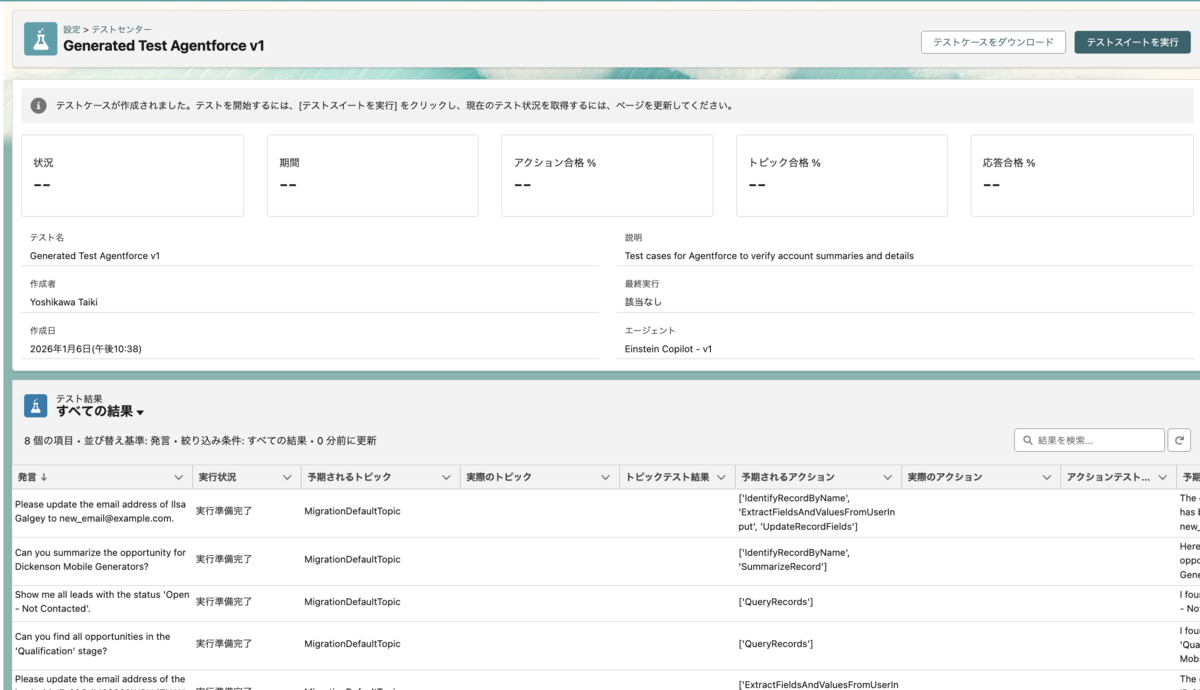Image resolution: width=1200 pixels, height=690 pixels.
Task: Click agent value Einstein Copilot - v1
Action: pyautogui.click(x=668, y=349)
